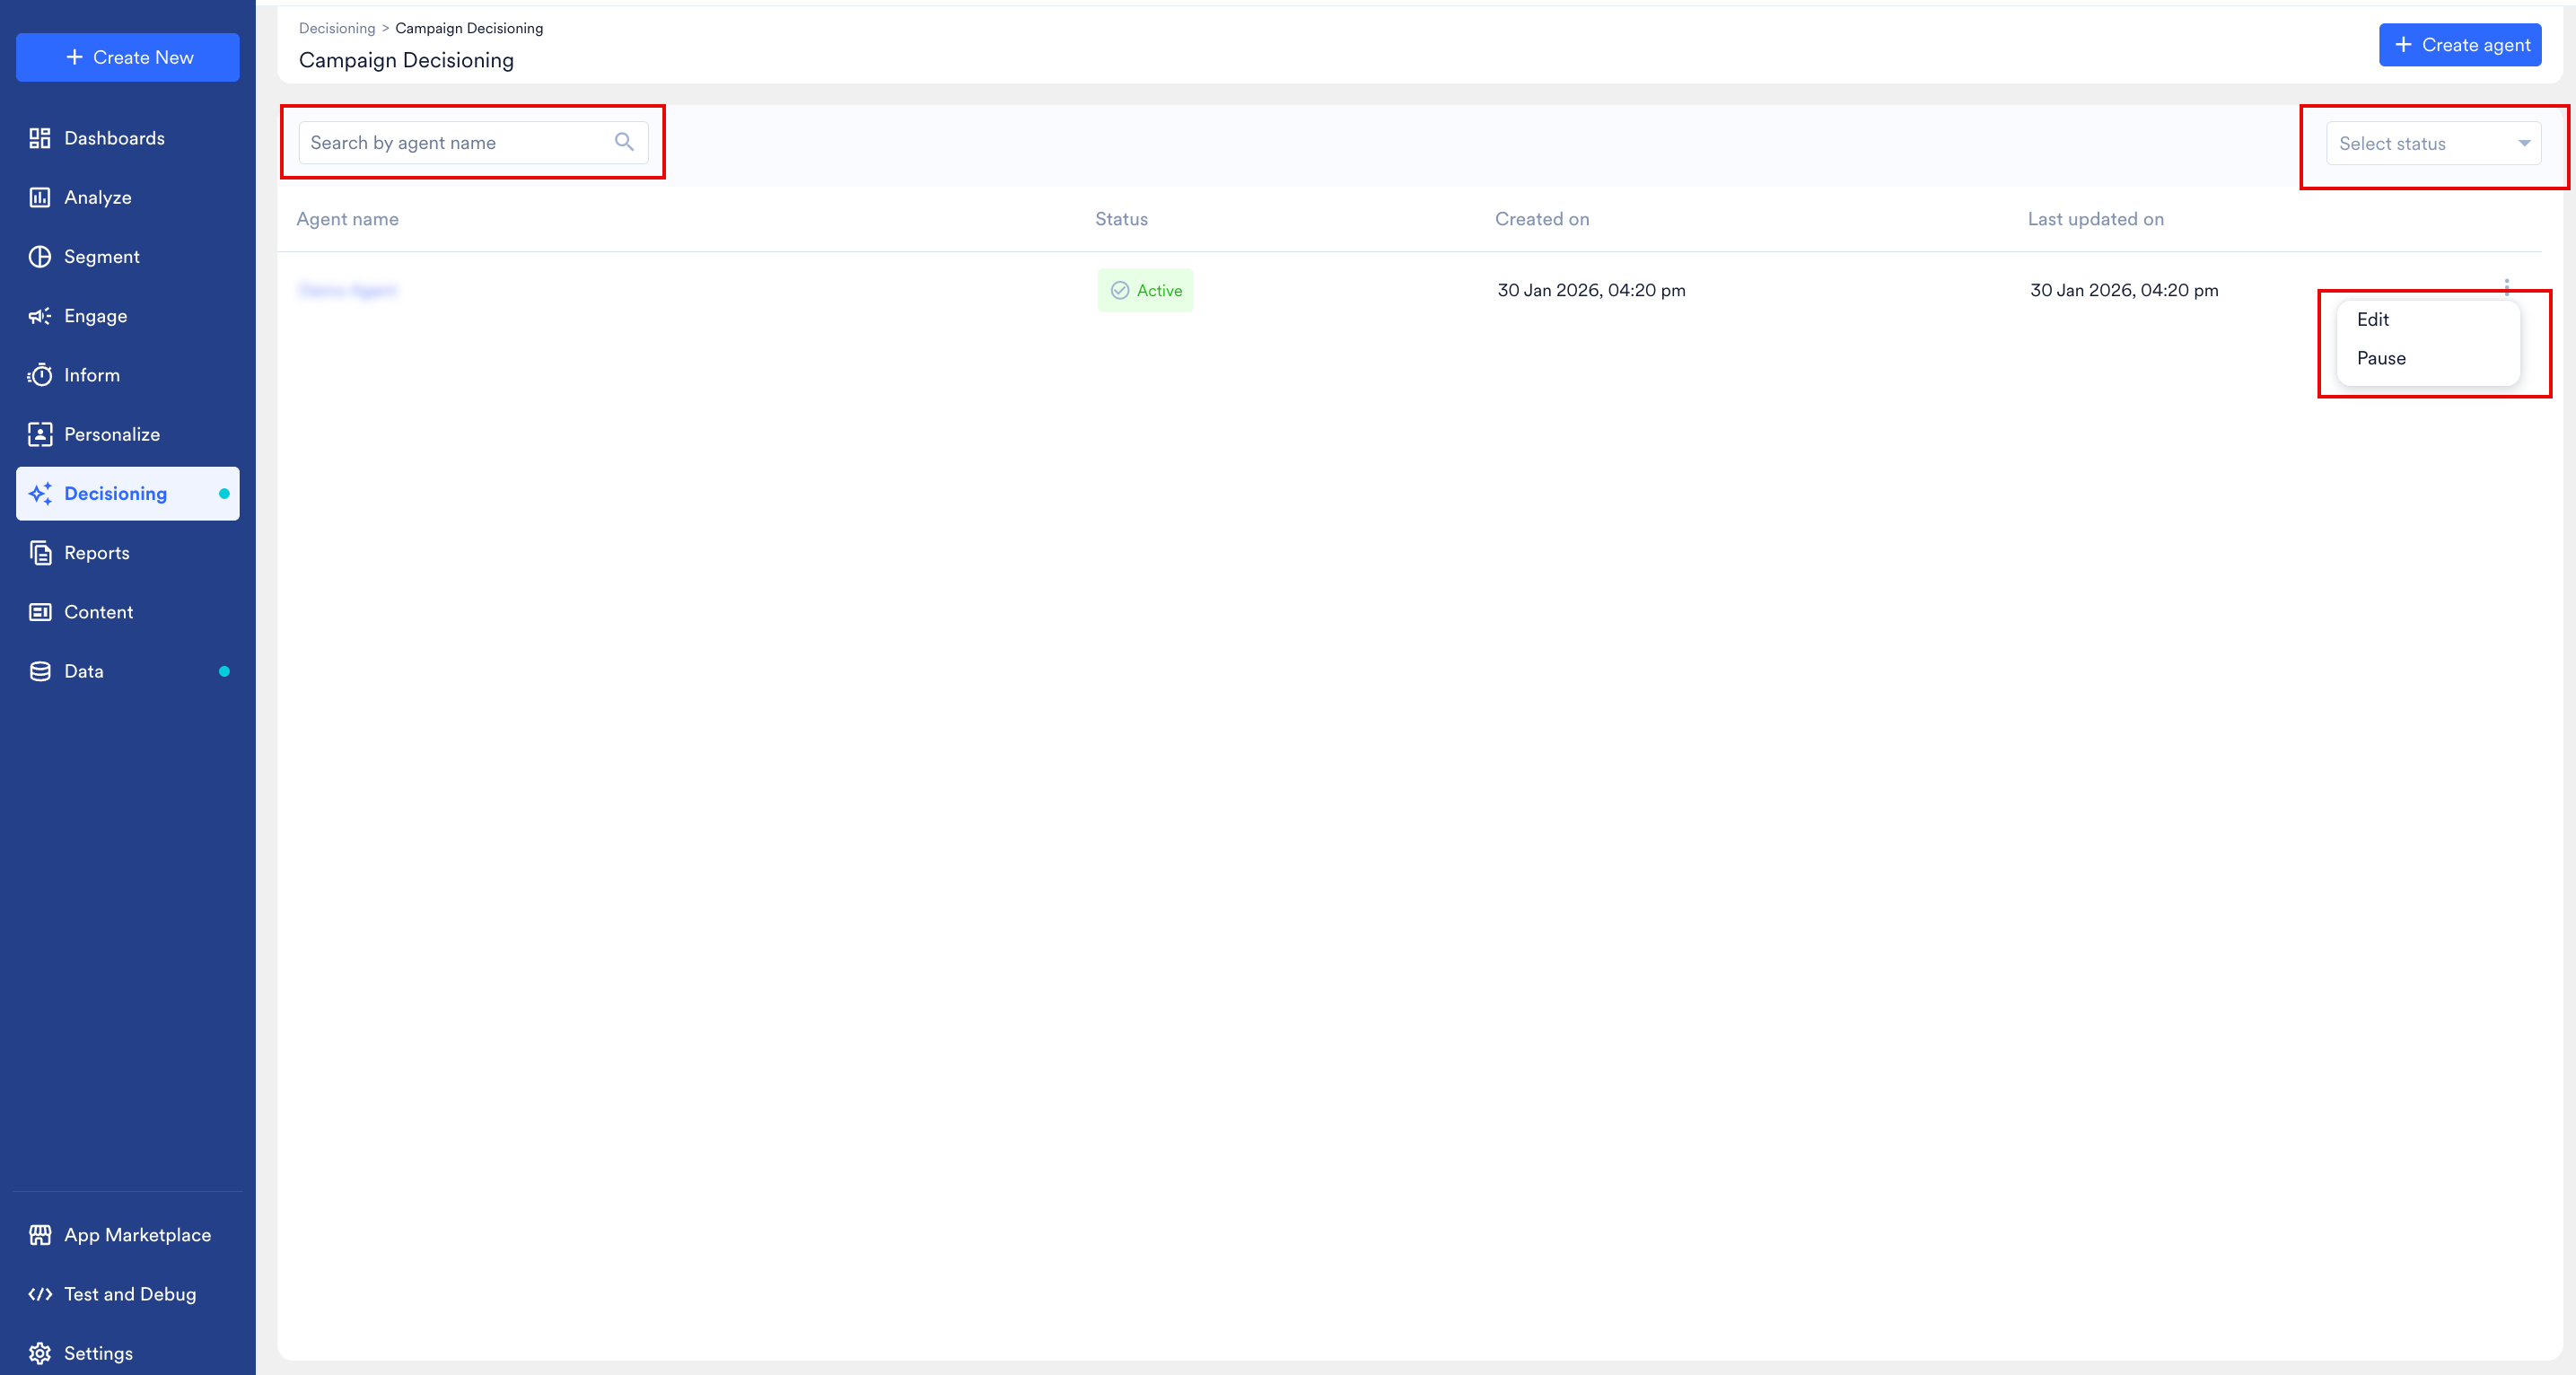Viewport: 2576px width, 1375px height.
Task: Focus the Search by agent name field
Action: (455, 143)
